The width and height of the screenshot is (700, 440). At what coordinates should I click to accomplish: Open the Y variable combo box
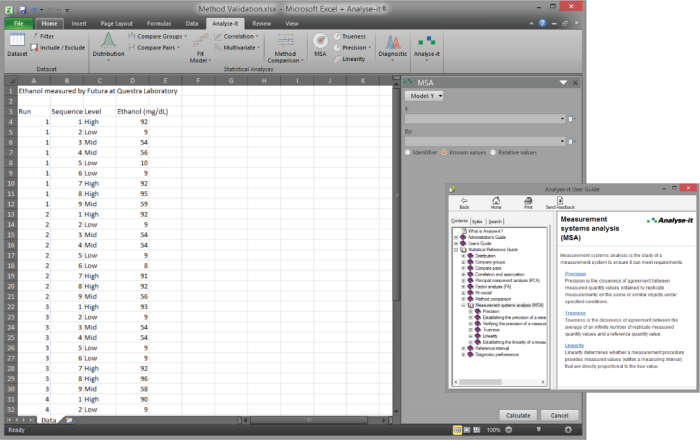(x=485, y=119)
